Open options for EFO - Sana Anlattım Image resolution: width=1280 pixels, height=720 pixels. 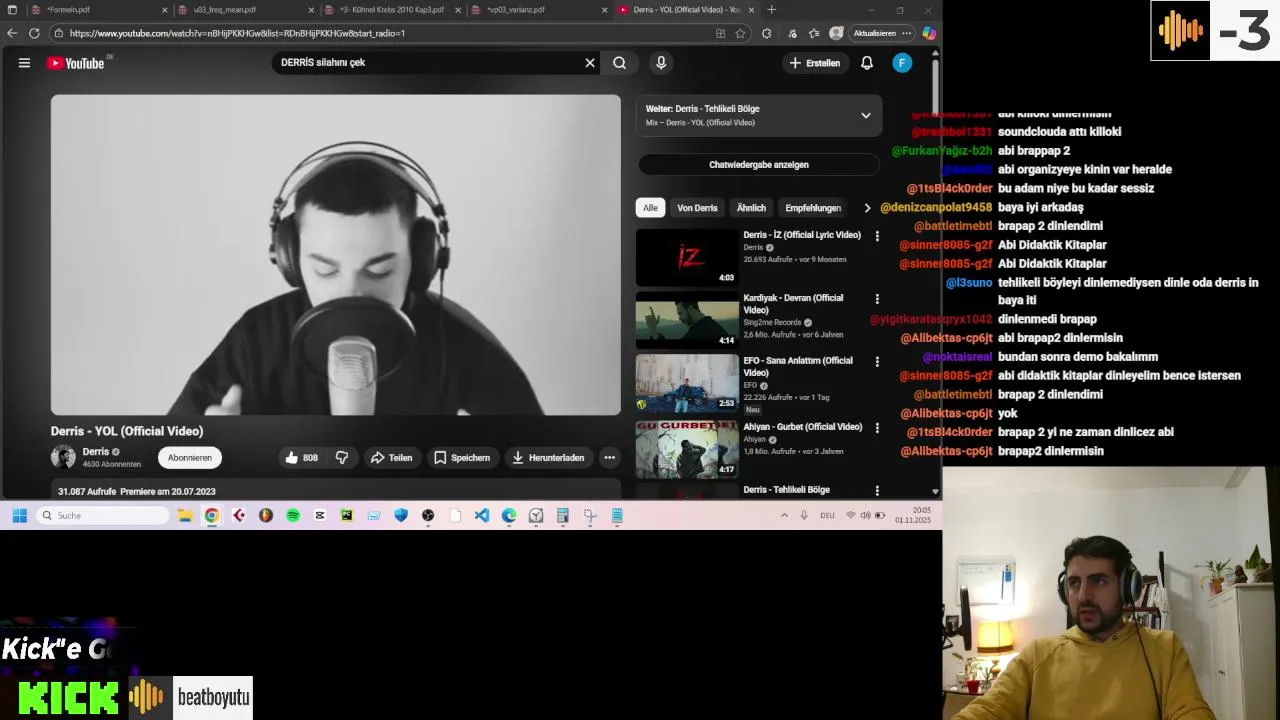coord(877,362)
